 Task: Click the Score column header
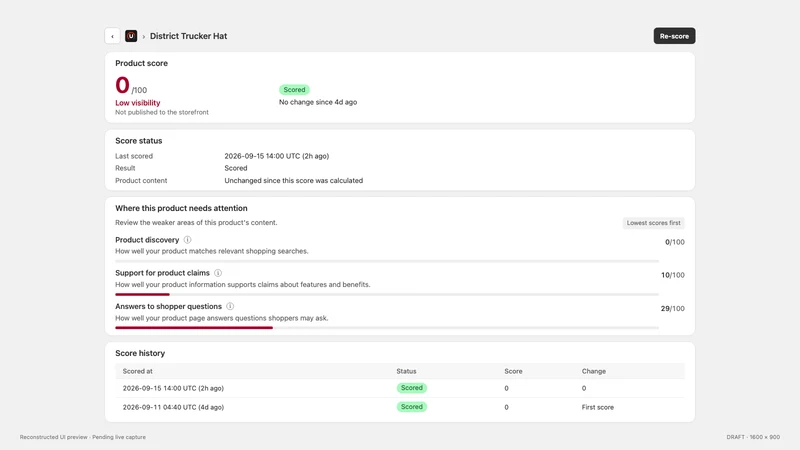513,371
